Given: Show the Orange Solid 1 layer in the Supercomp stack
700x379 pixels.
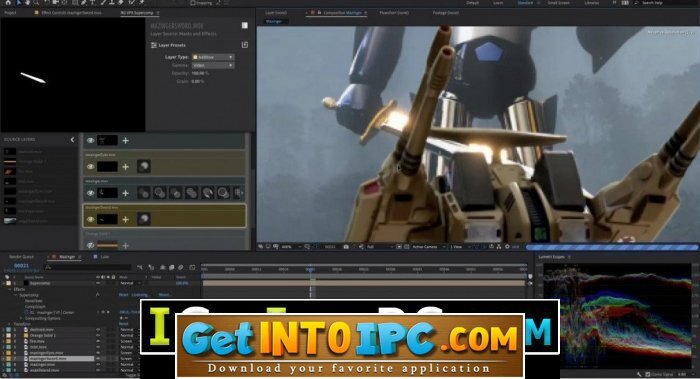Looking at the screenshot, I should pos(90,245).
